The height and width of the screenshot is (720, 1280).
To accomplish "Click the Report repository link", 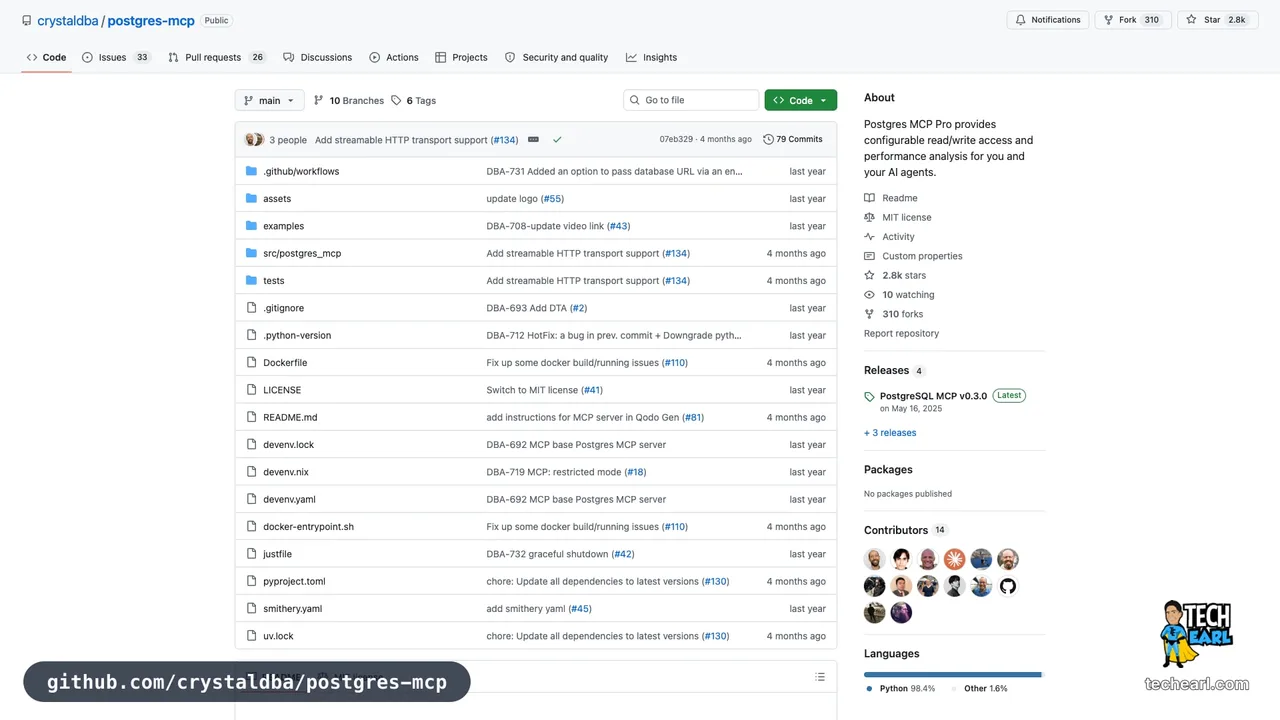I will pos(901,333).
